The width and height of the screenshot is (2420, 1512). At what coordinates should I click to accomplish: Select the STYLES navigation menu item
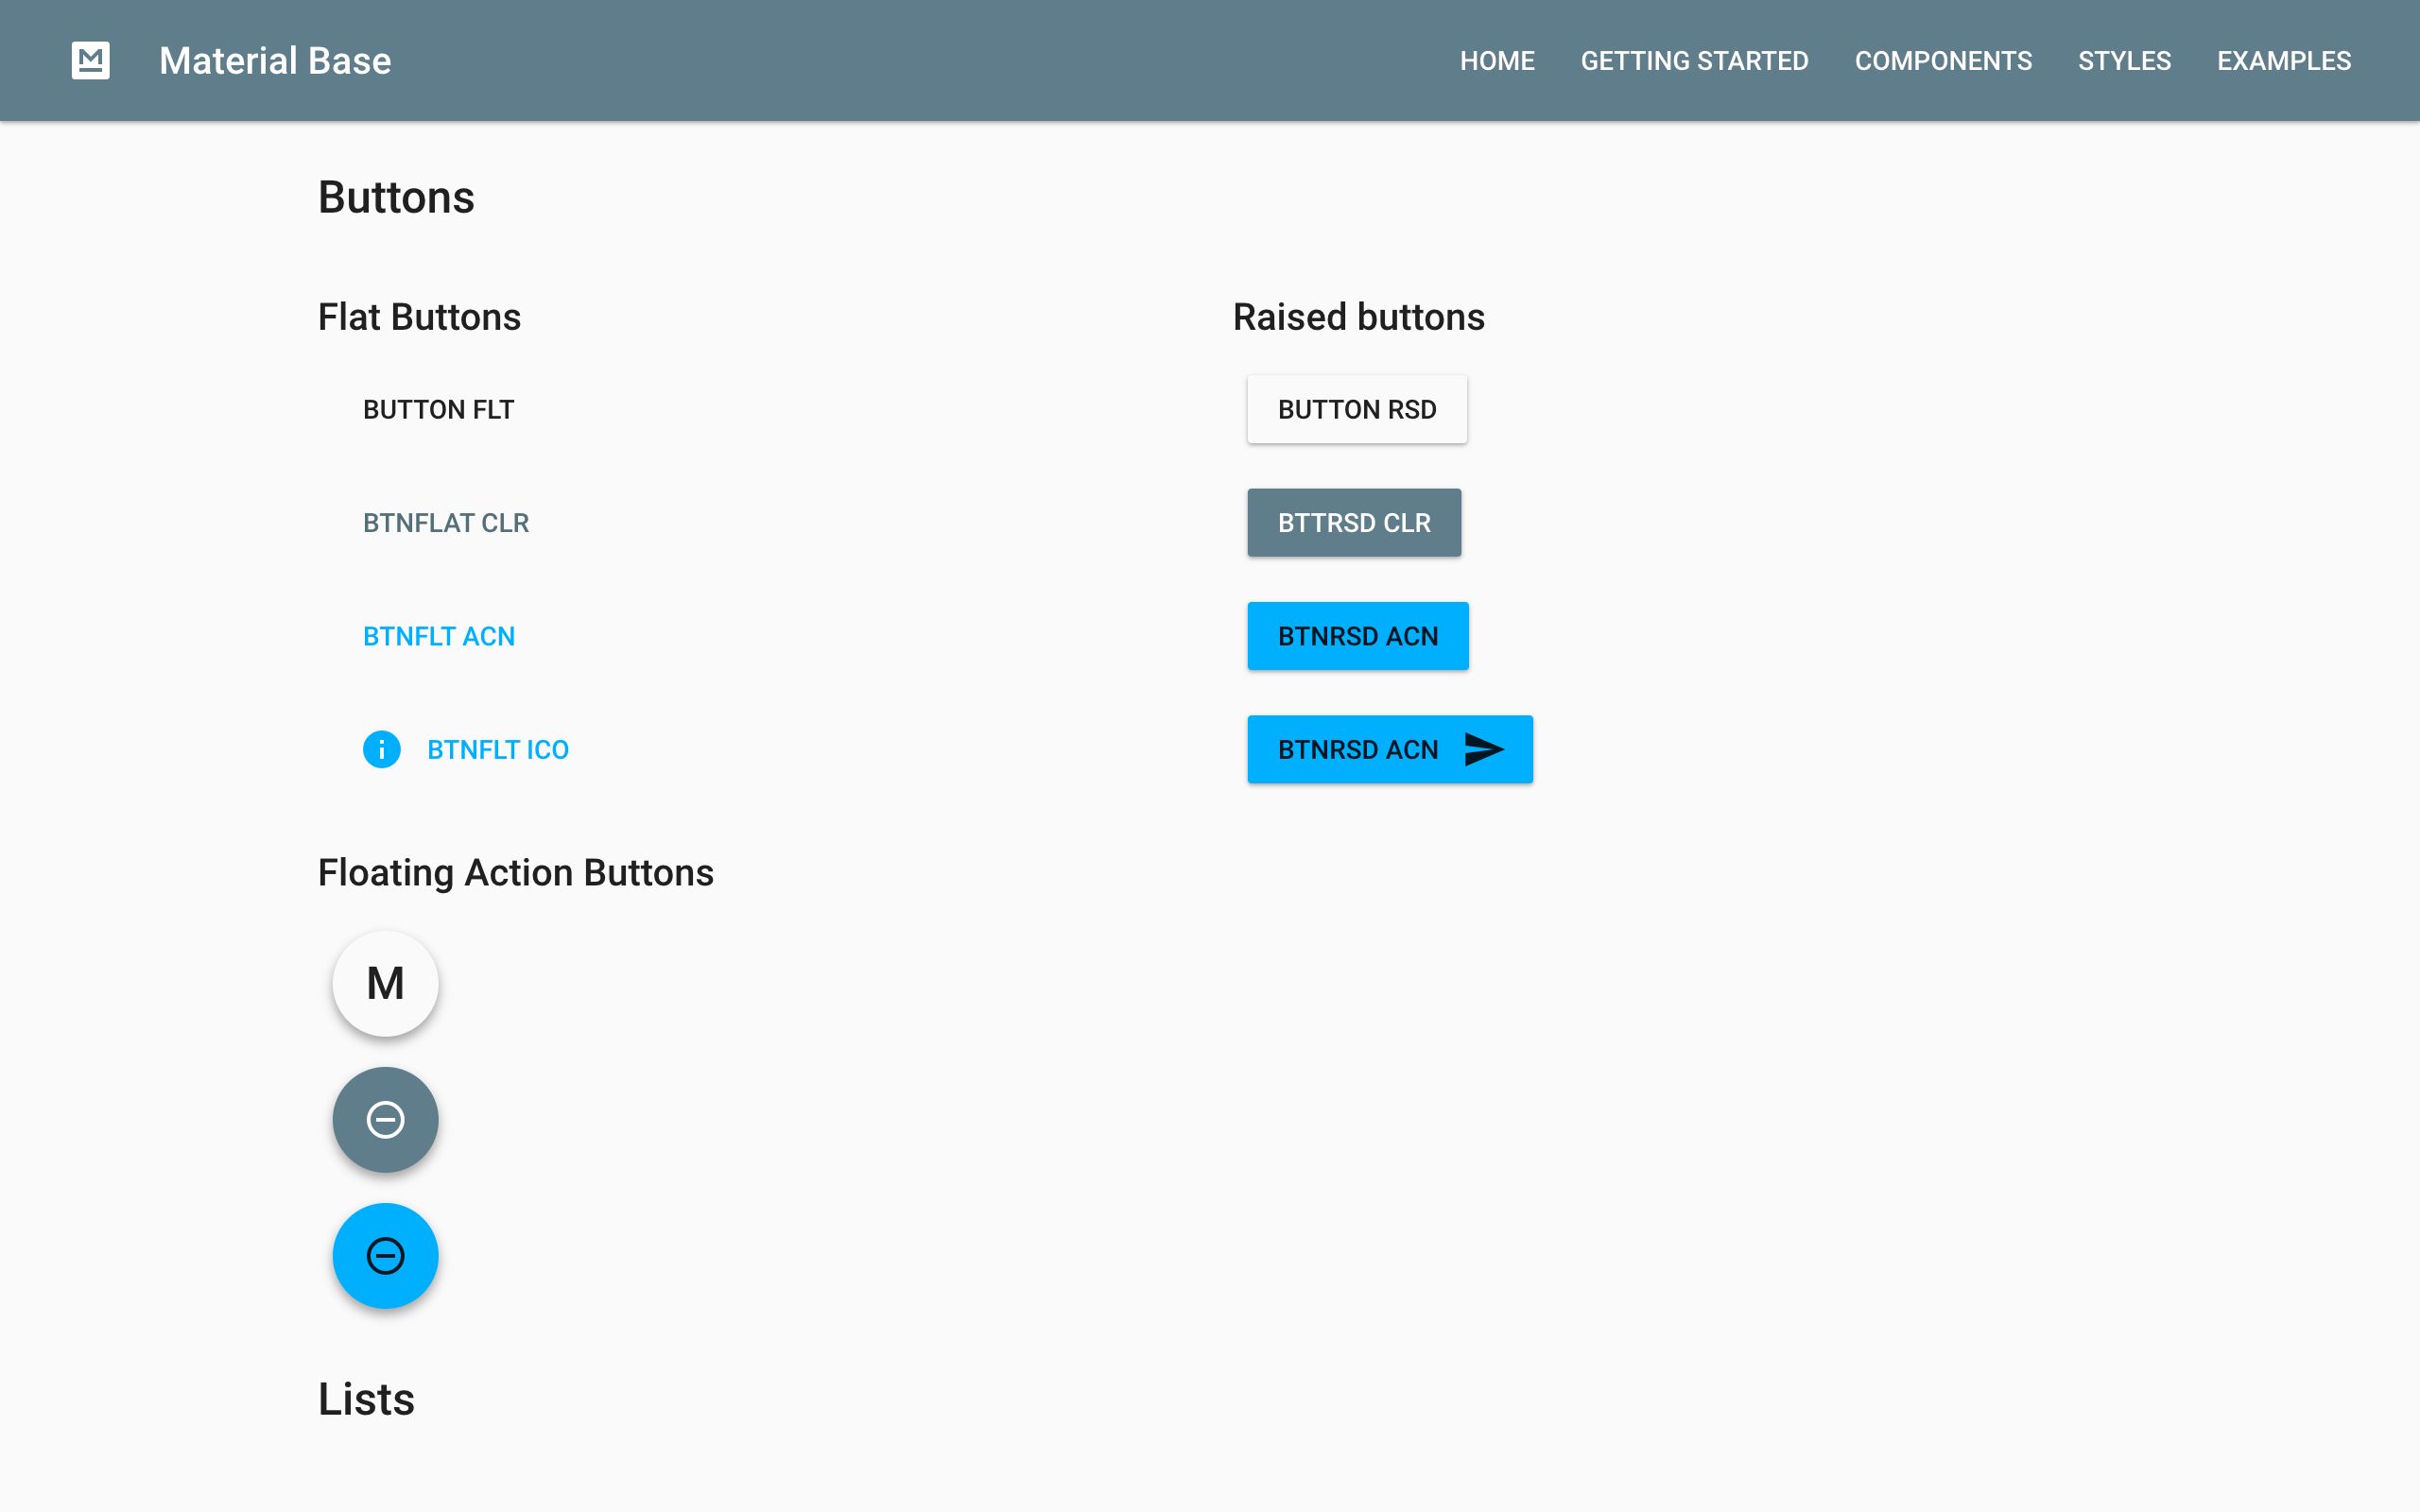pos(2124,61)
